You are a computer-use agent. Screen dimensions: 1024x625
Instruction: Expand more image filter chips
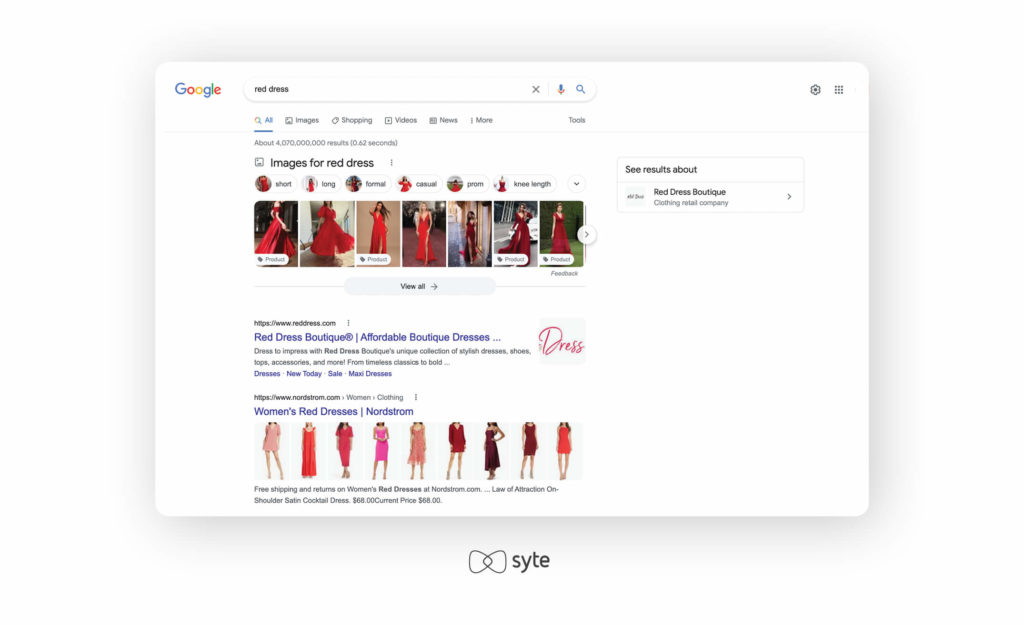point(576,184)
